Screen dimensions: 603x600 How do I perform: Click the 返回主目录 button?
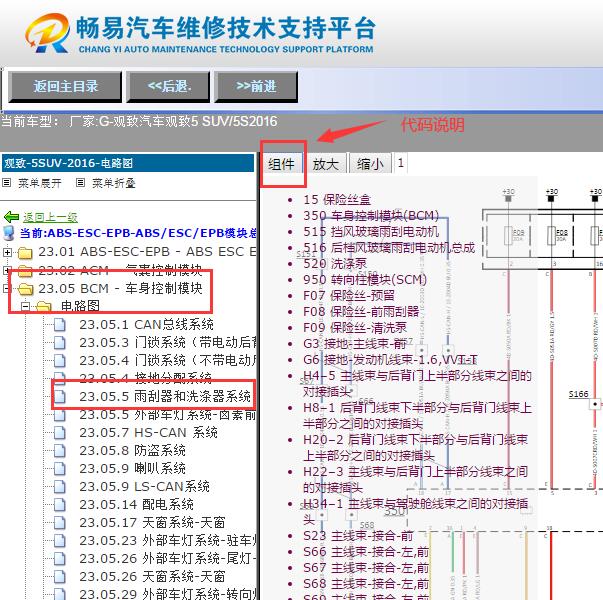pos(65,87)
